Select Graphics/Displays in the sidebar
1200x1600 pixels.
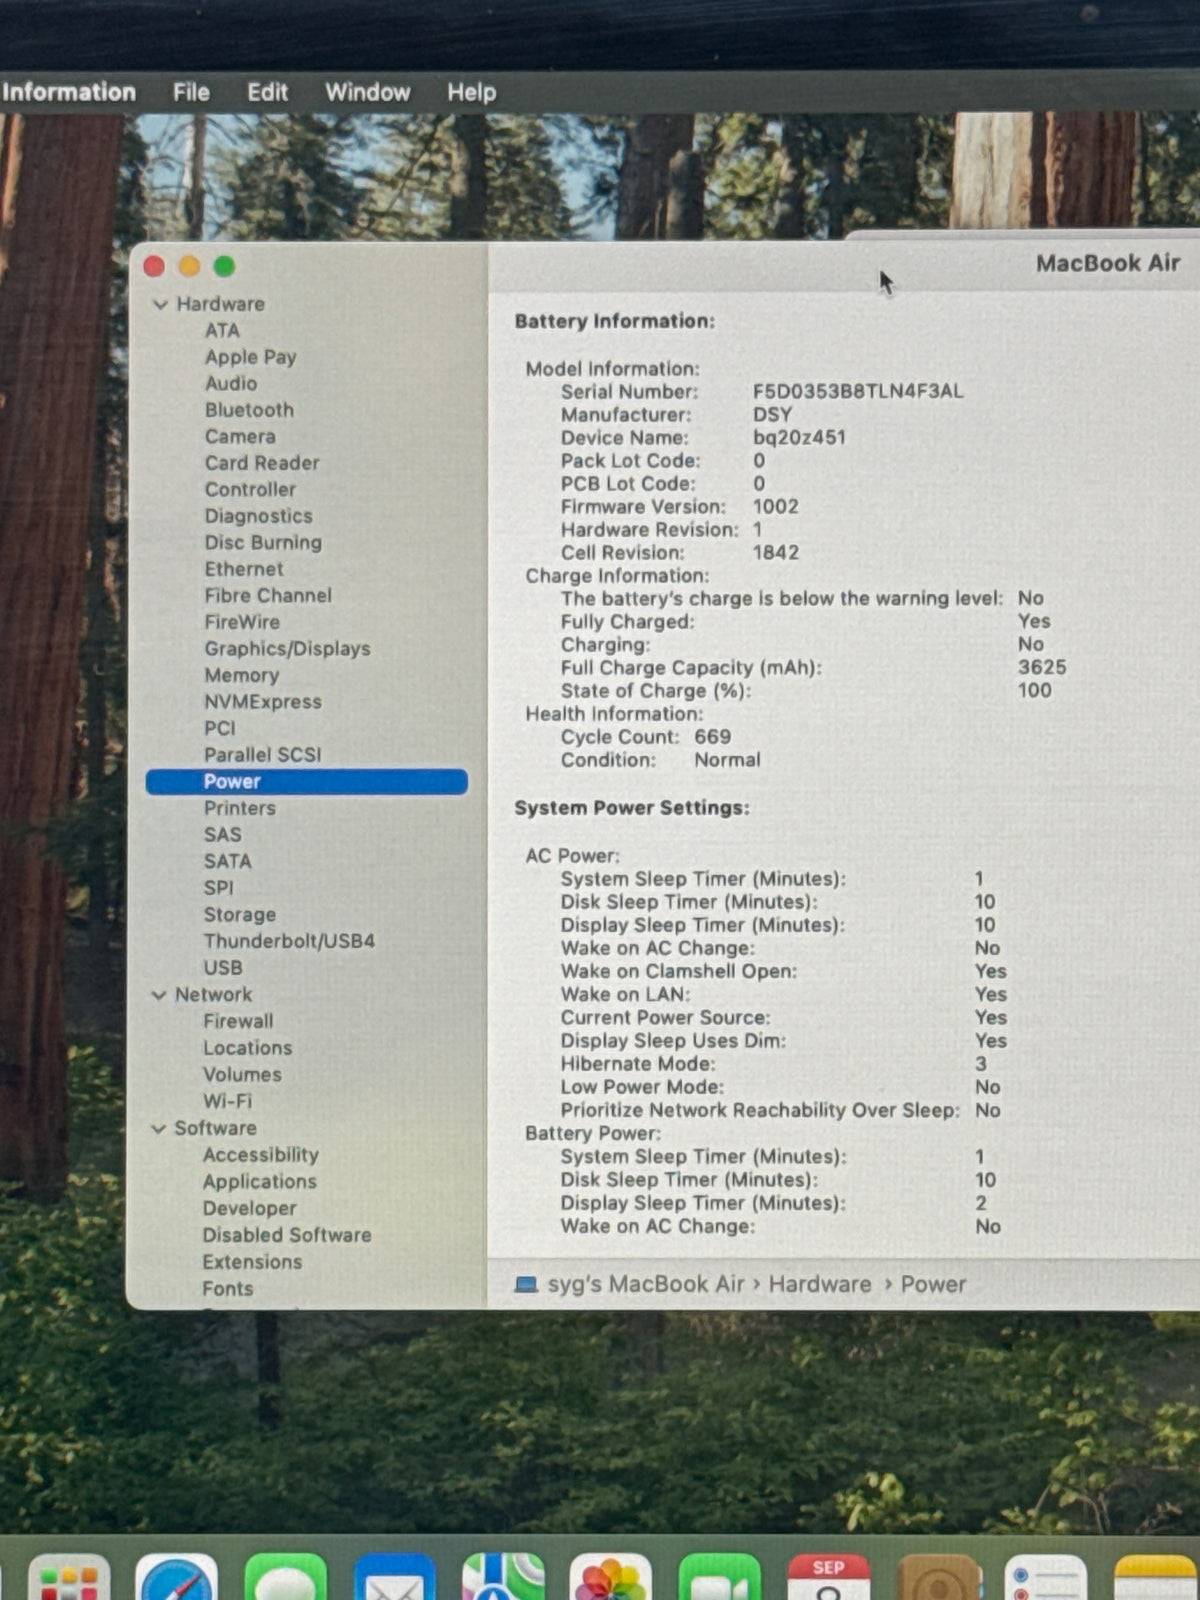coord(287,649)
